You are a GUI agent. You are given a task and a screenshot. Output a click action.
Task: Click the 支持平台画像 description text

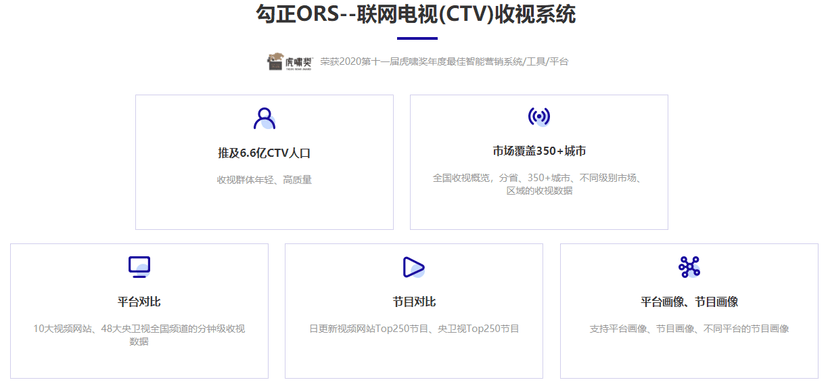point(689,329)
